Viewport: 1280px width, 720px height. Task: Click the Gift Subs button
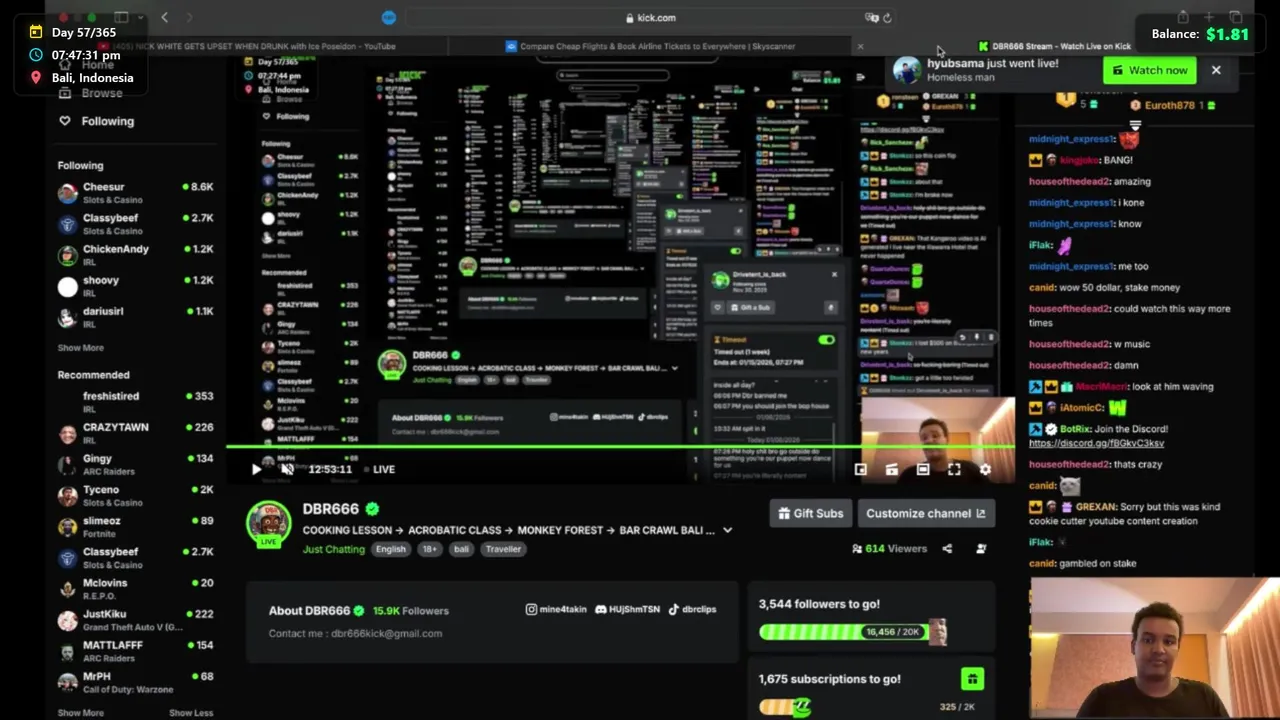coord(810,513)
